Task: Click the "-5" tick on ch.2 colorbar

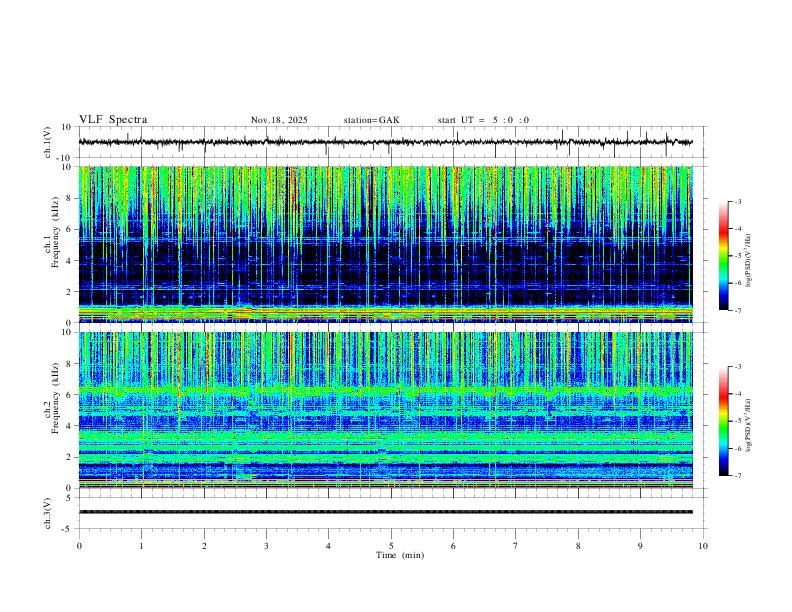Action: 737,421
